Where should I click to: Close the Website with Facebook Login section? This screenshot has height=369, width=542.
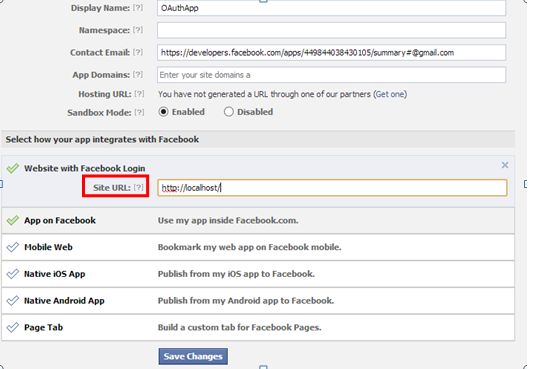click(505, 165)
